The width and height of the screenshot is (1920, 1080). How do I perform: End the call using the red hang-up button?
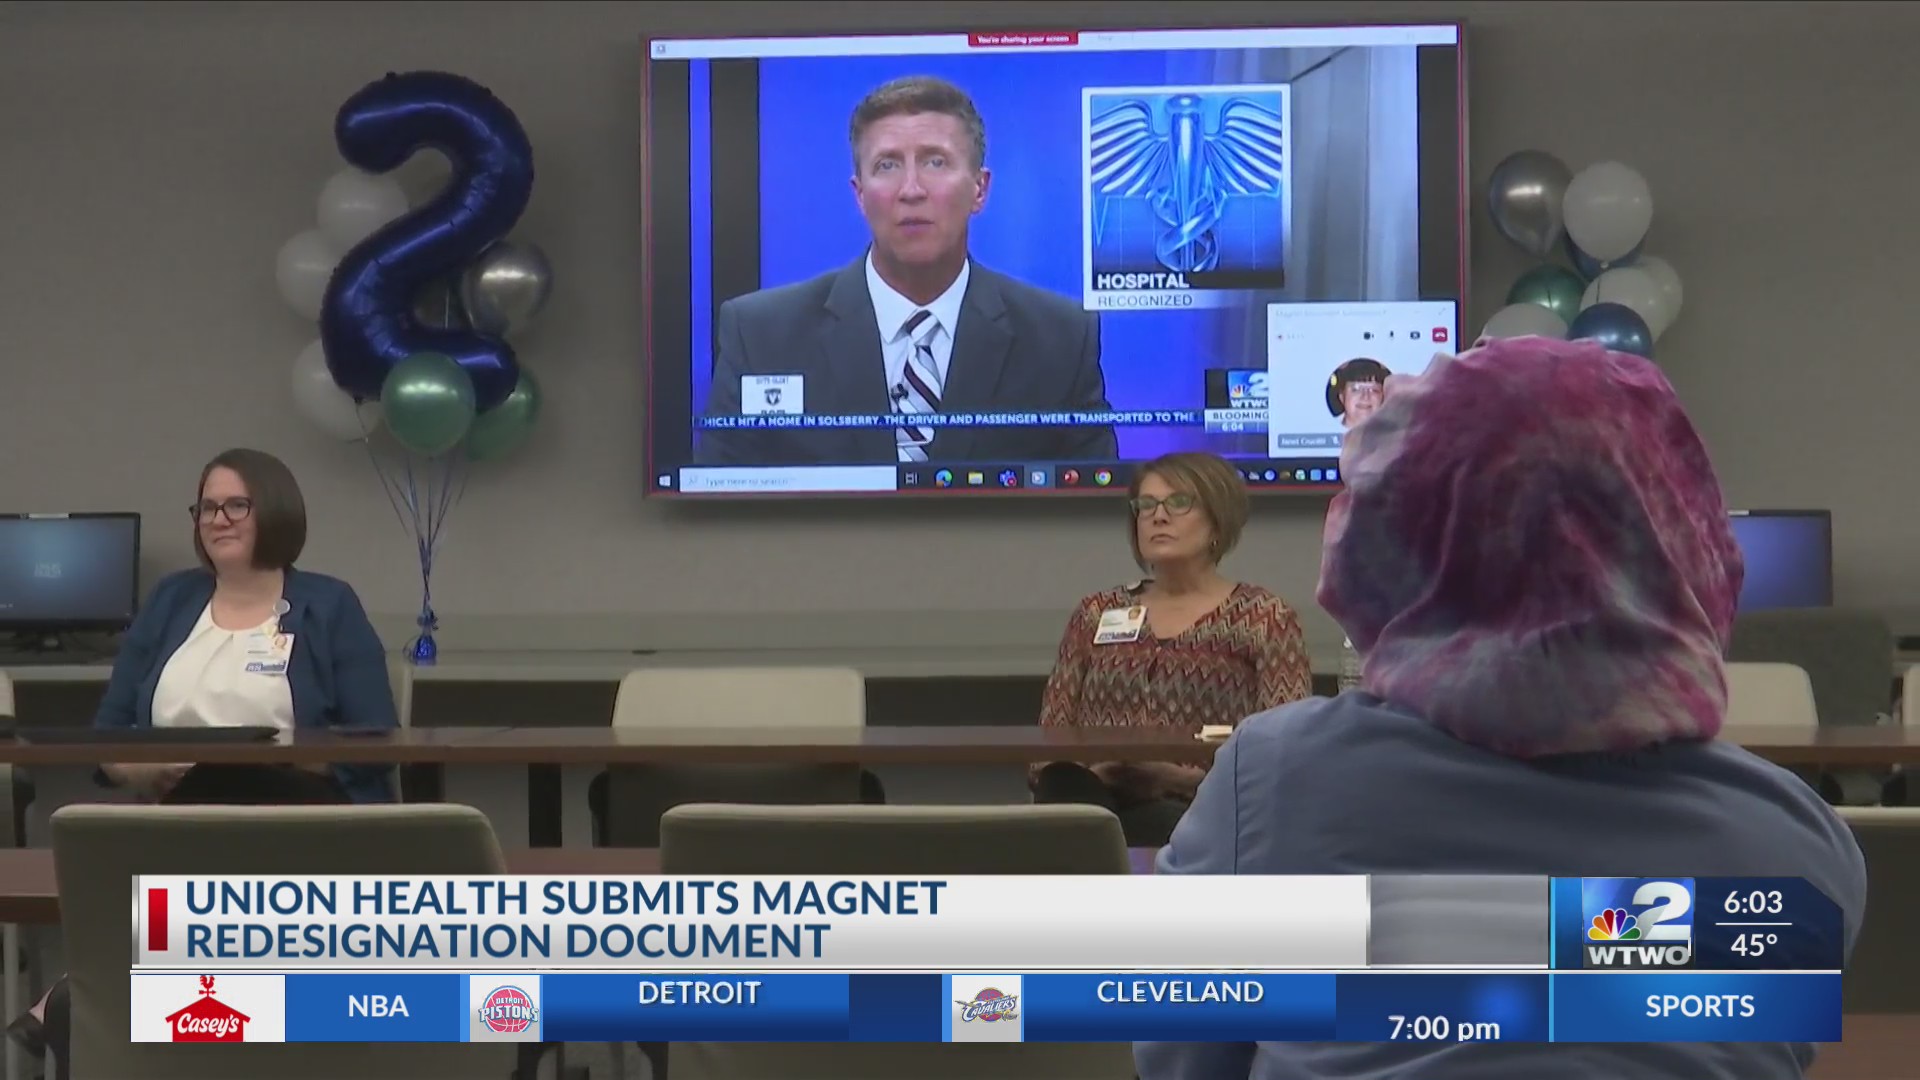coord(1440,336)
